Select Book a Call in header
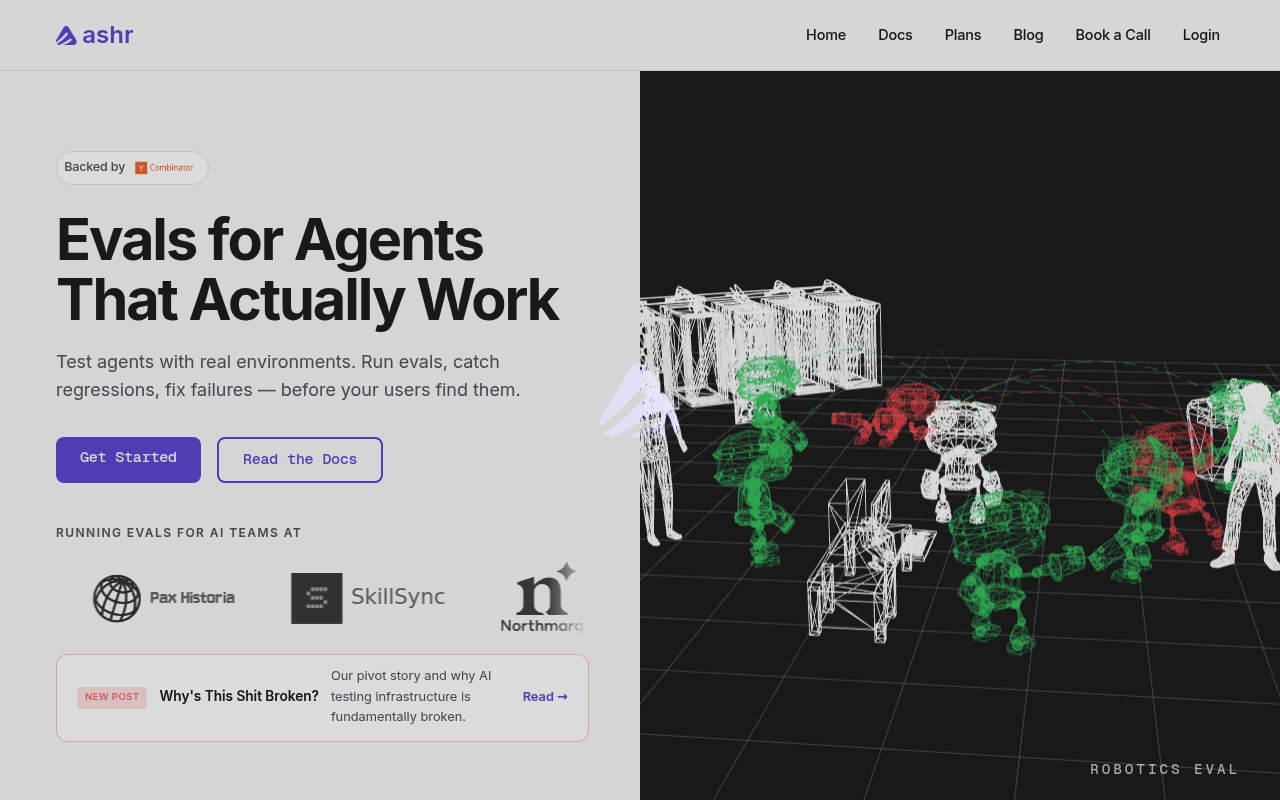Image resolution: width=1280 pixels, height=800 pixels. [x=1113, y=35]
